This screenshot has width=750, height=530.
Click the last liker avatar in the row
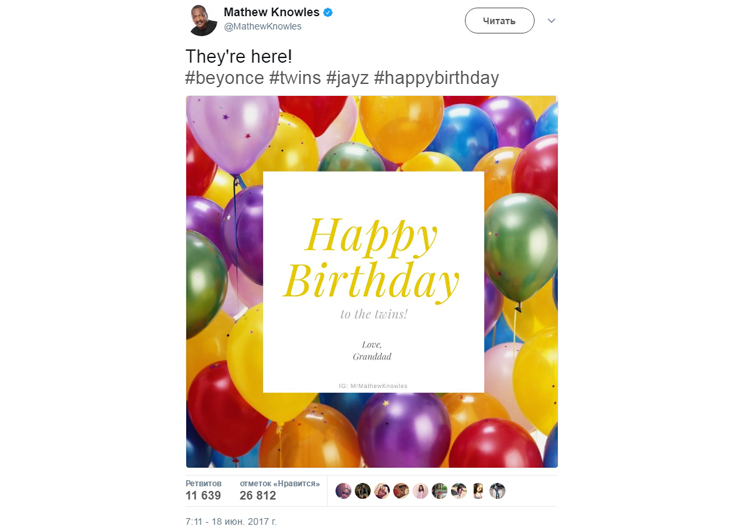point(497,491)
